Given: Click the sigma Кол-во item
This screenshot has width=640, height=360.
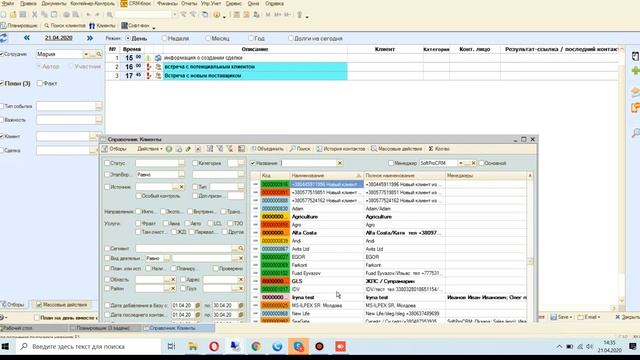Looking at the screenshot, I should coord(439,149).
